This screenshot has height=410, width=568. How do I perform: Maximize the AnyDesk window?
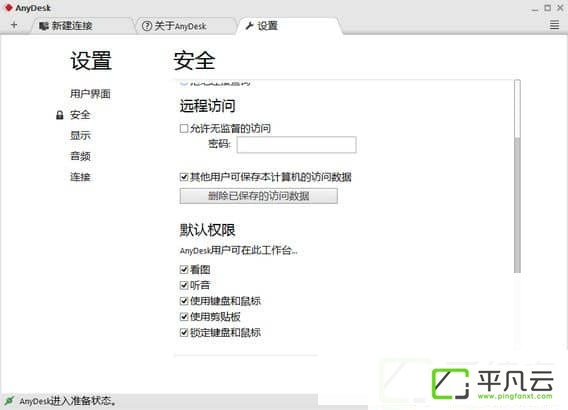click(x=548, y=8)
